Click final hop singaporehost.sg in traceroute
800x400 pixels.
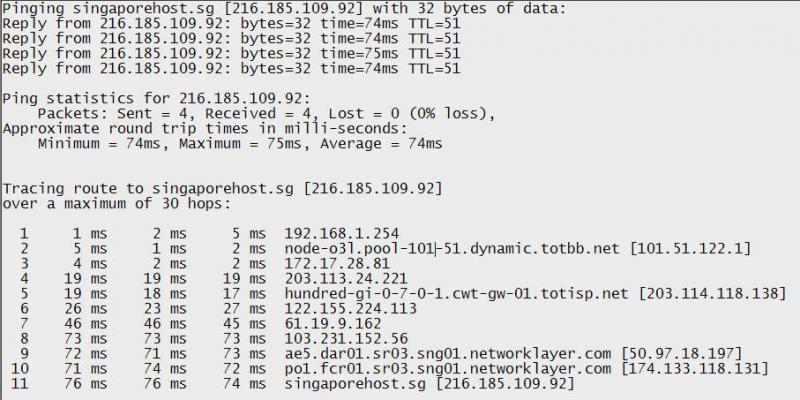tap(355, 384)
